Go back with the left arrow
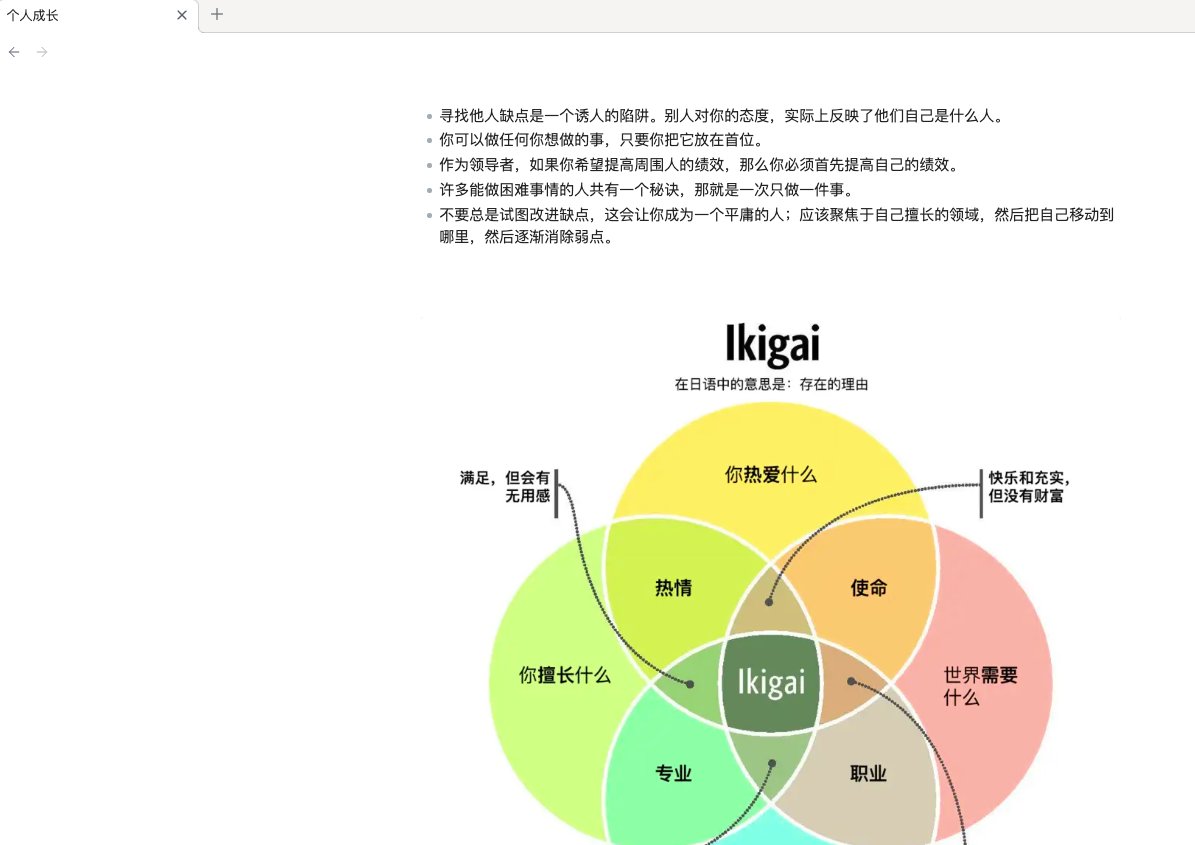The height and width of the screenshot is (845, 1195). pos(14,52)
